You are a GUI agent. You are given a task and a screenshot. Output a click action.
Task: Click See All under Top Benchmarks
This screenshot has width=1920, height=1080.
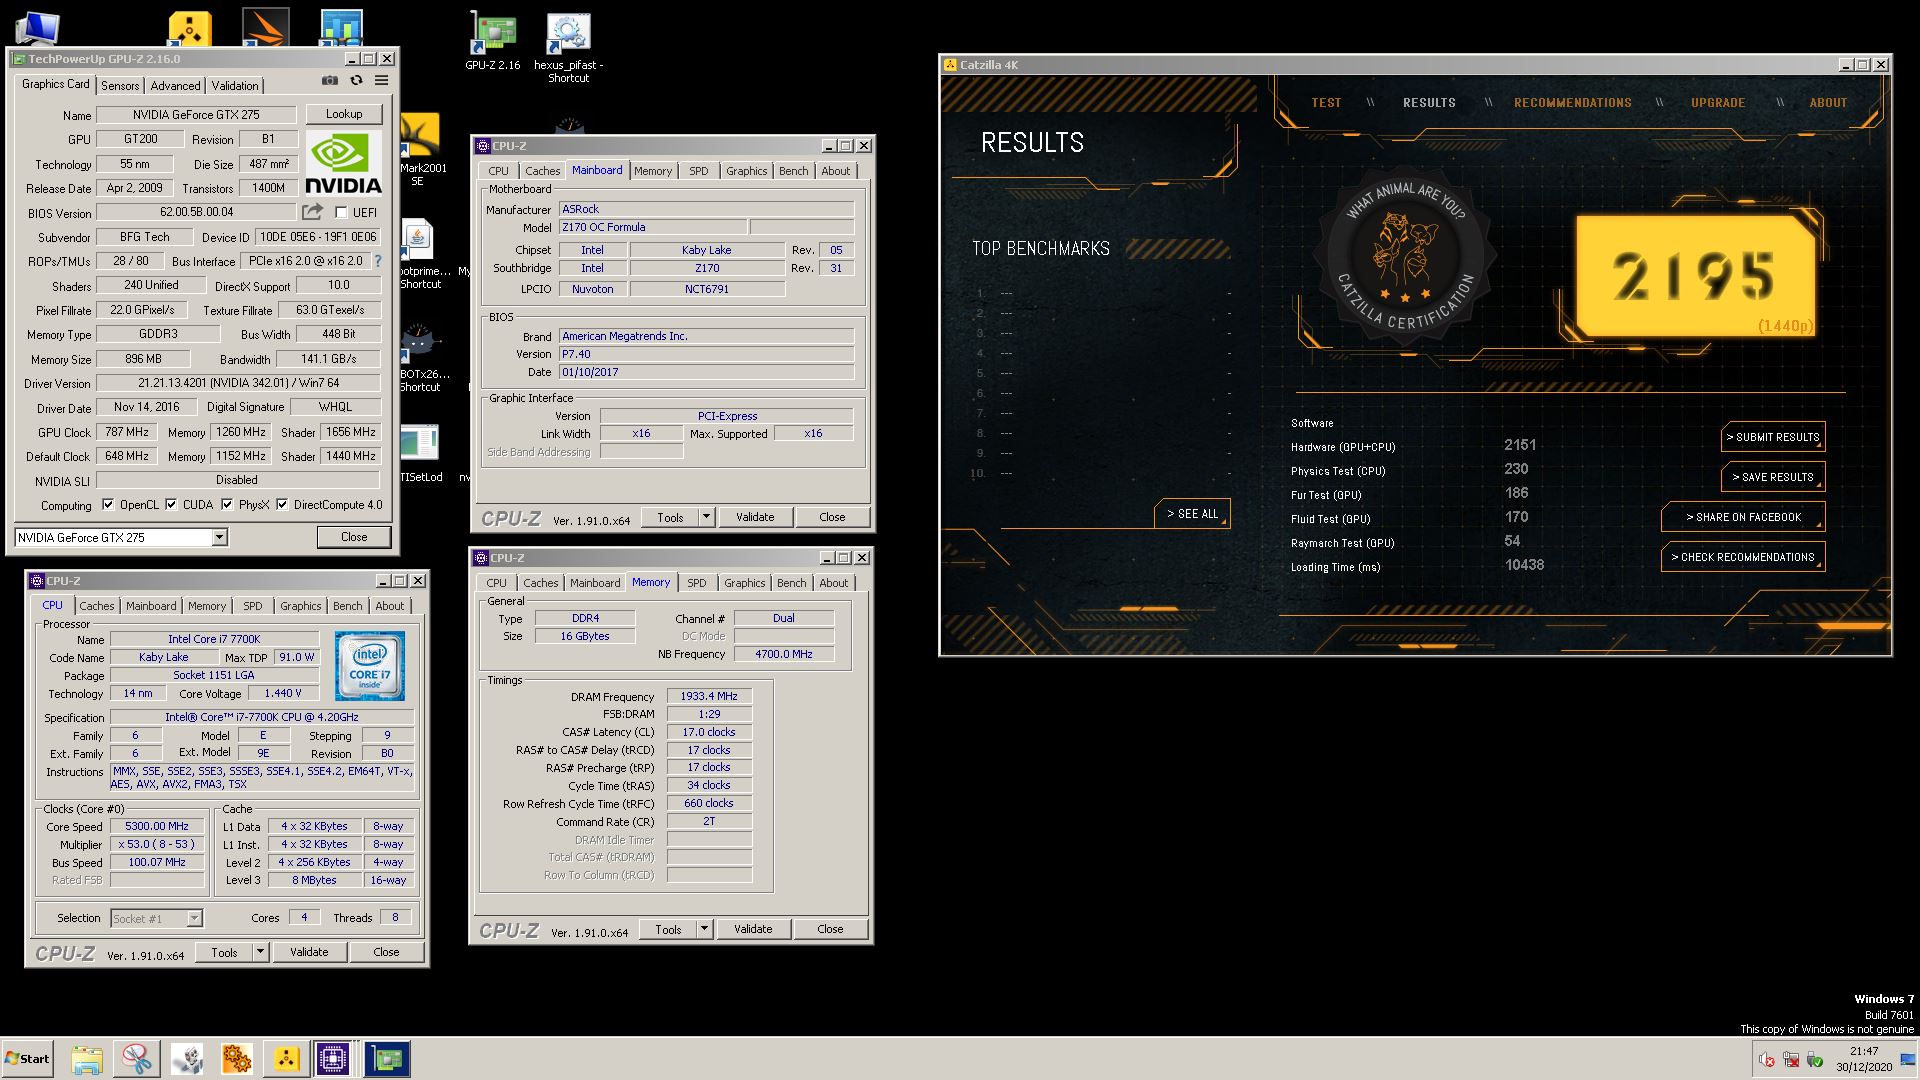point(1192,514)
